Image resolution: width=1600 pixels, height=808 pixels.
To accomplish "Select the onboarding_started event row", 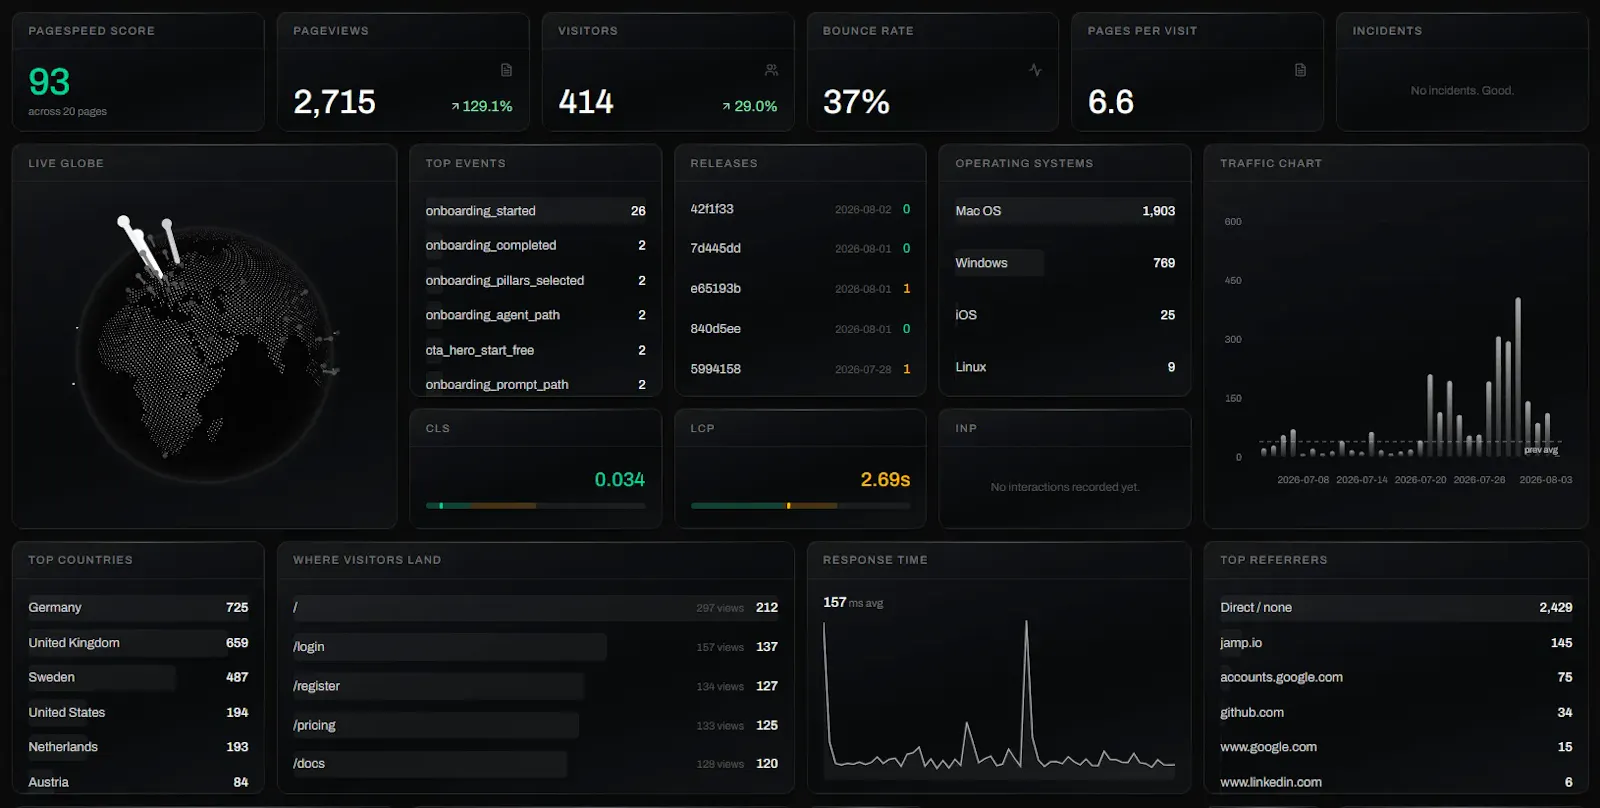I will [x=536, y=211].
